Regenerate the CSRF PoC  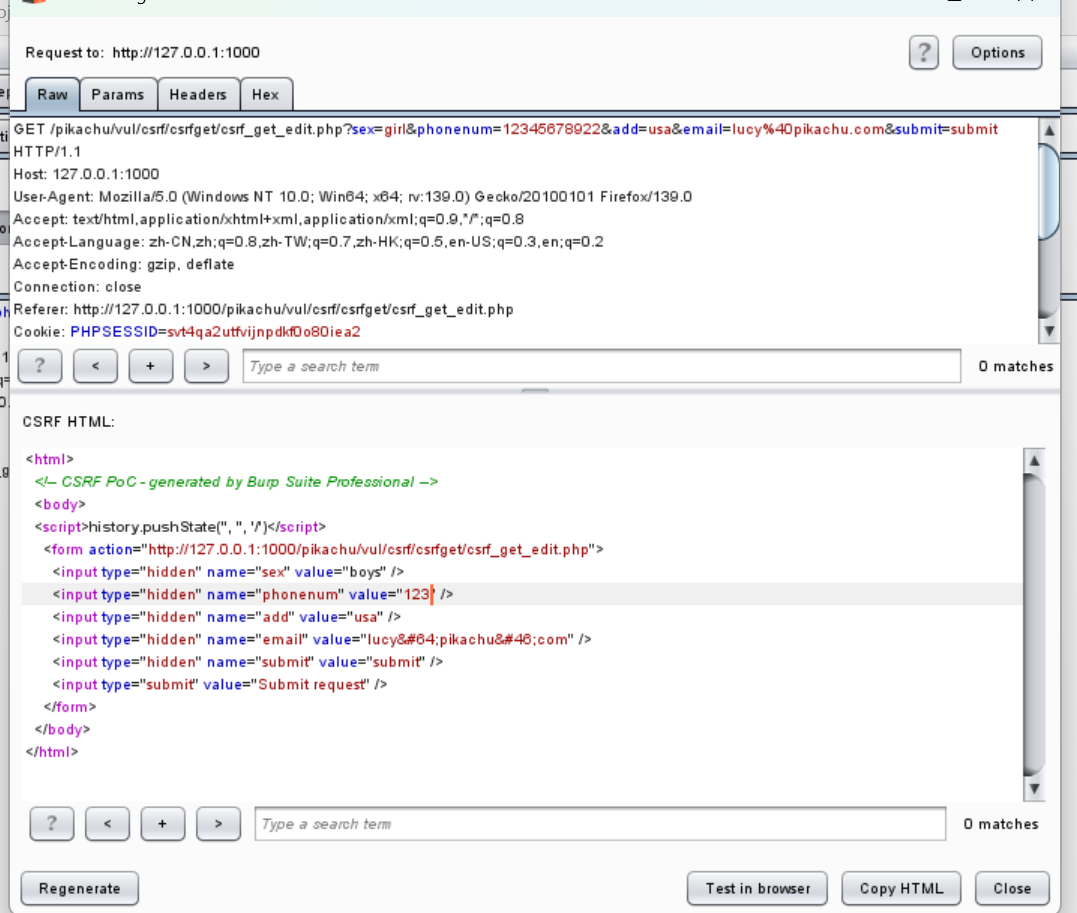coord(80,888)
